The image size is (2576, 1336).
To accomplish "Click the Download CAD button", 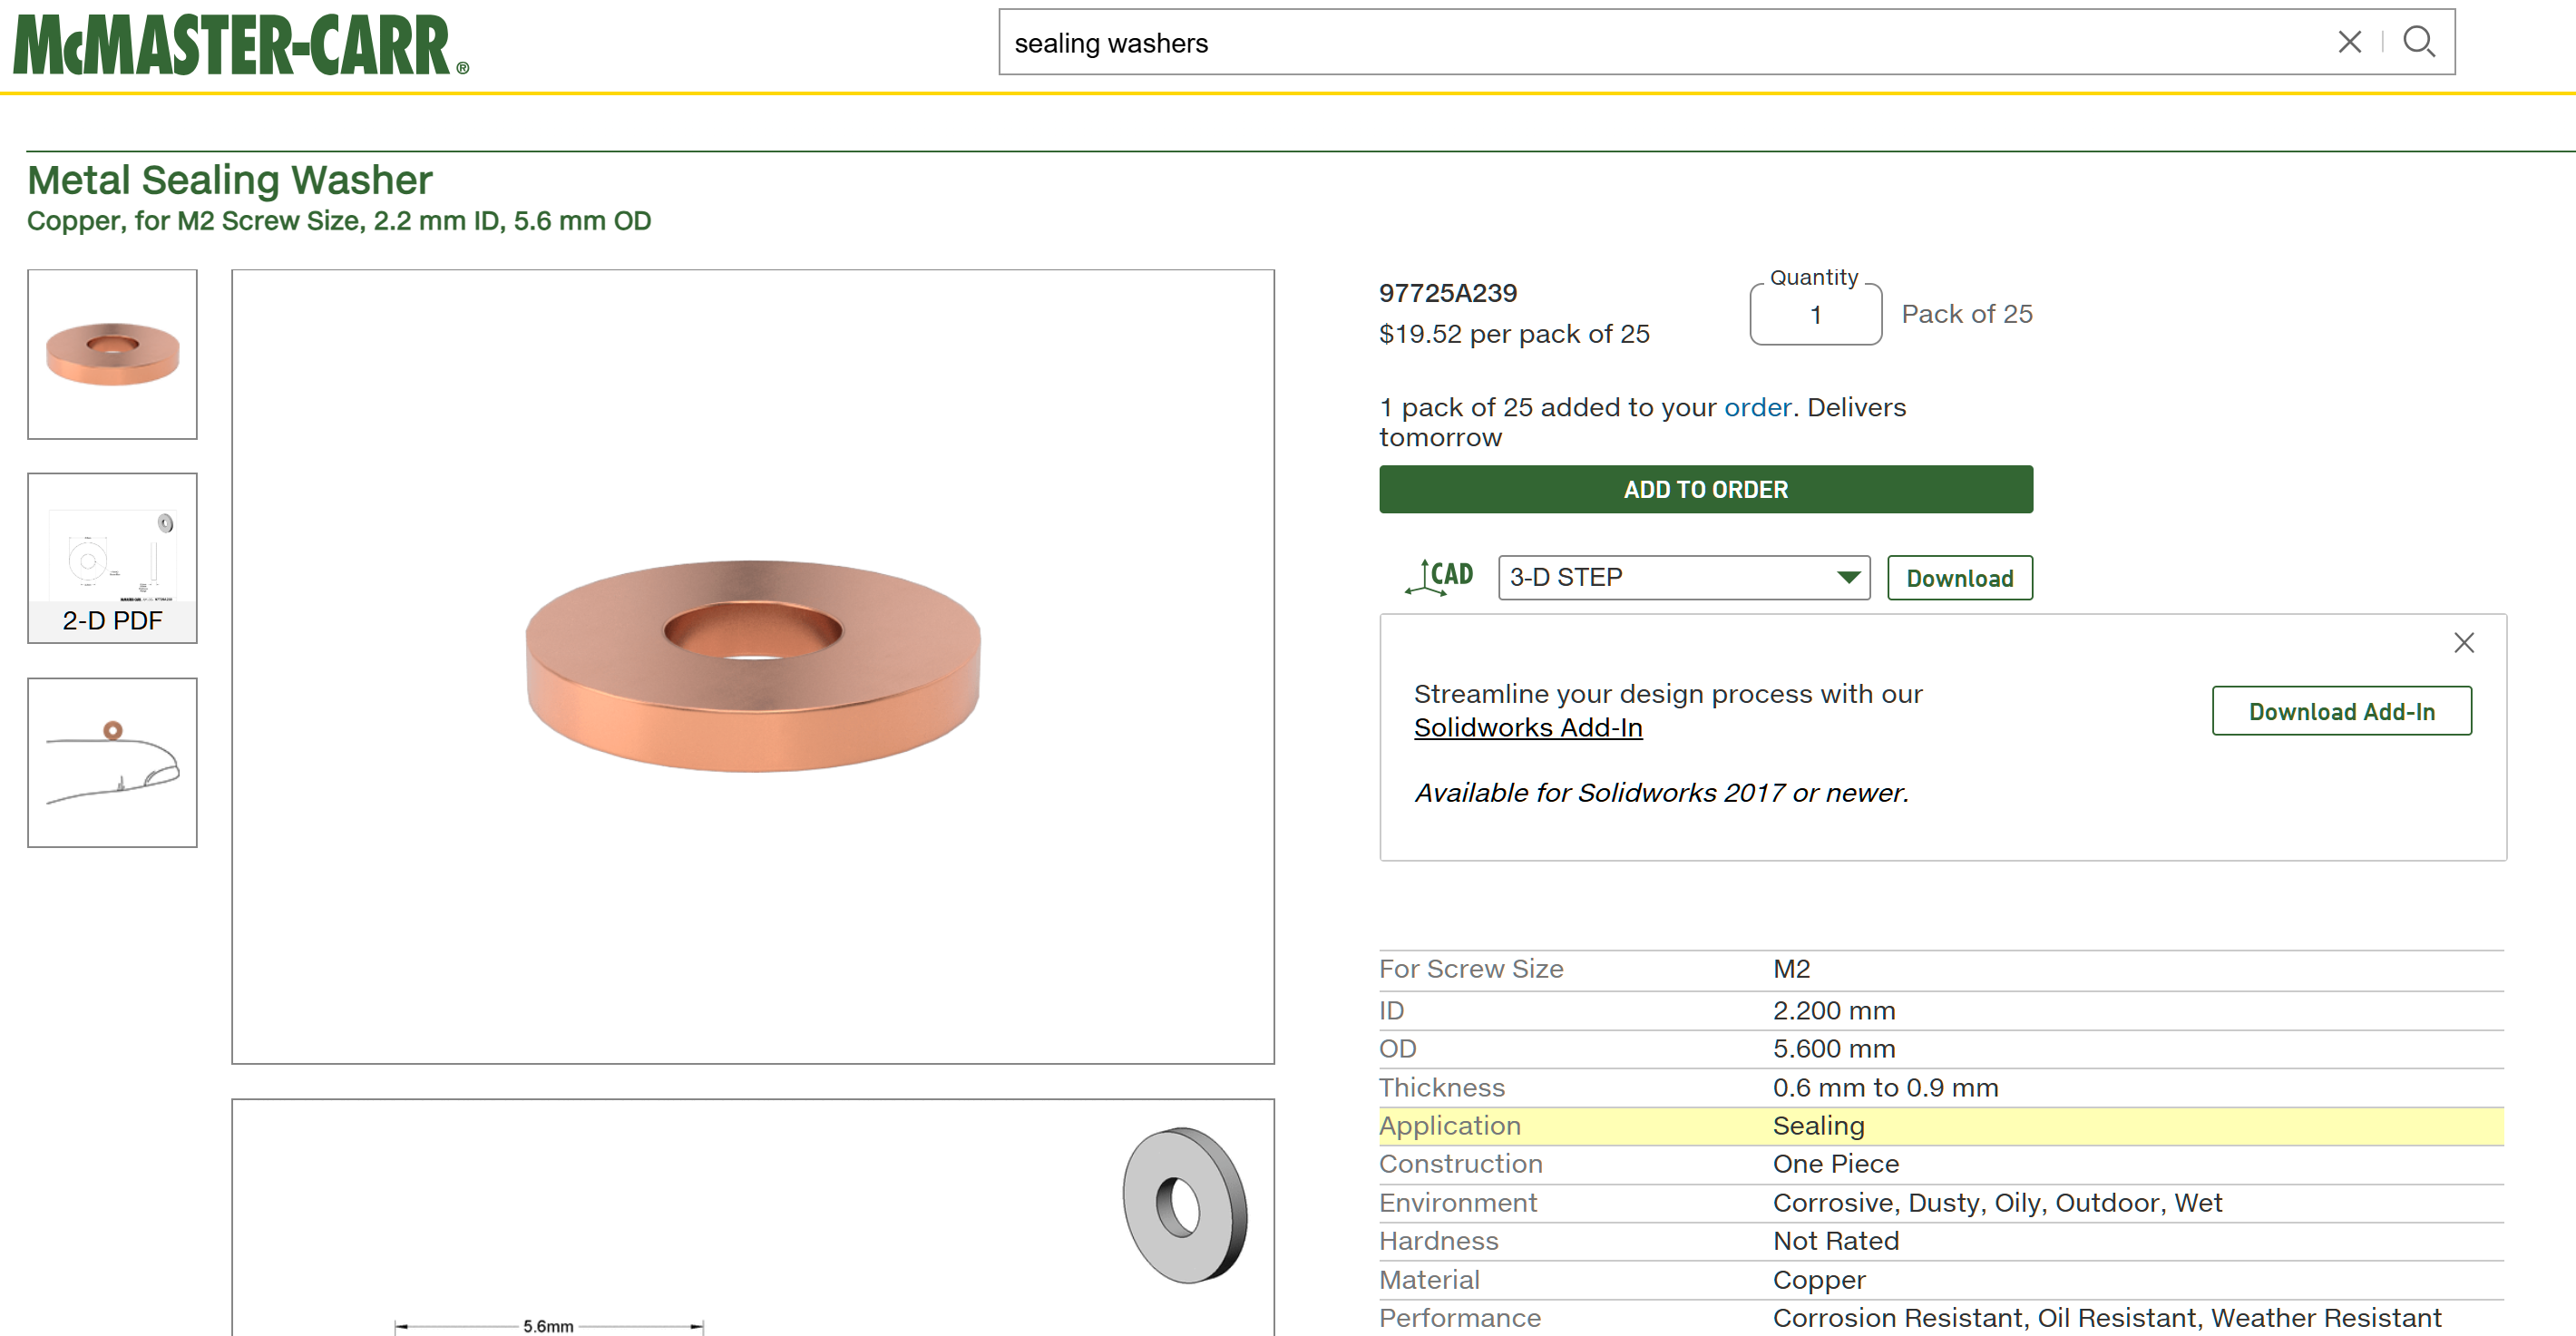I will 1960,578.
